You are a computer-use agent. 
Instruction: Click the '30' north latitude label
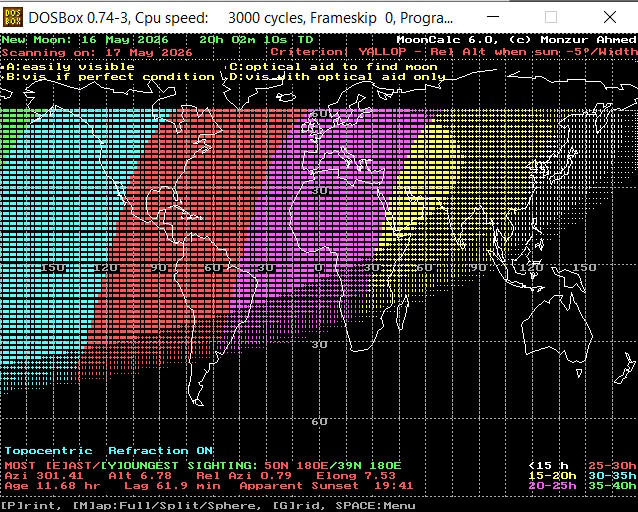pos(319,190)
